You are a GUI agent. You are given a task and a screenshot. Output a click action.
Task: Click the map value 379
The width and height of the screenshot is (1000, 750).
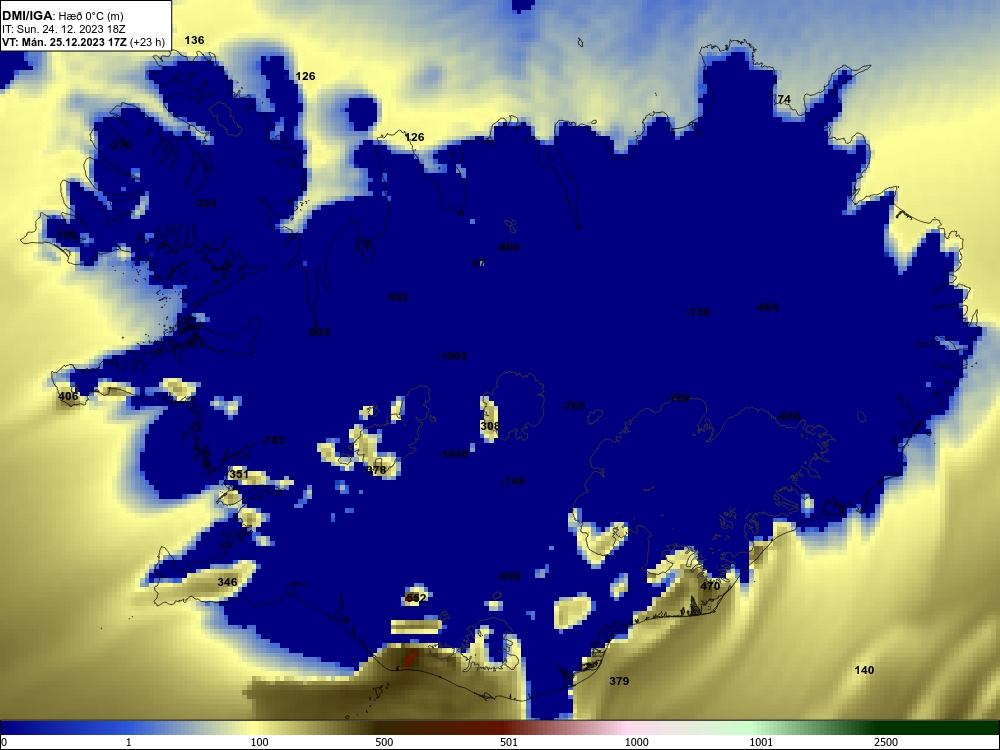pos(619,681)
